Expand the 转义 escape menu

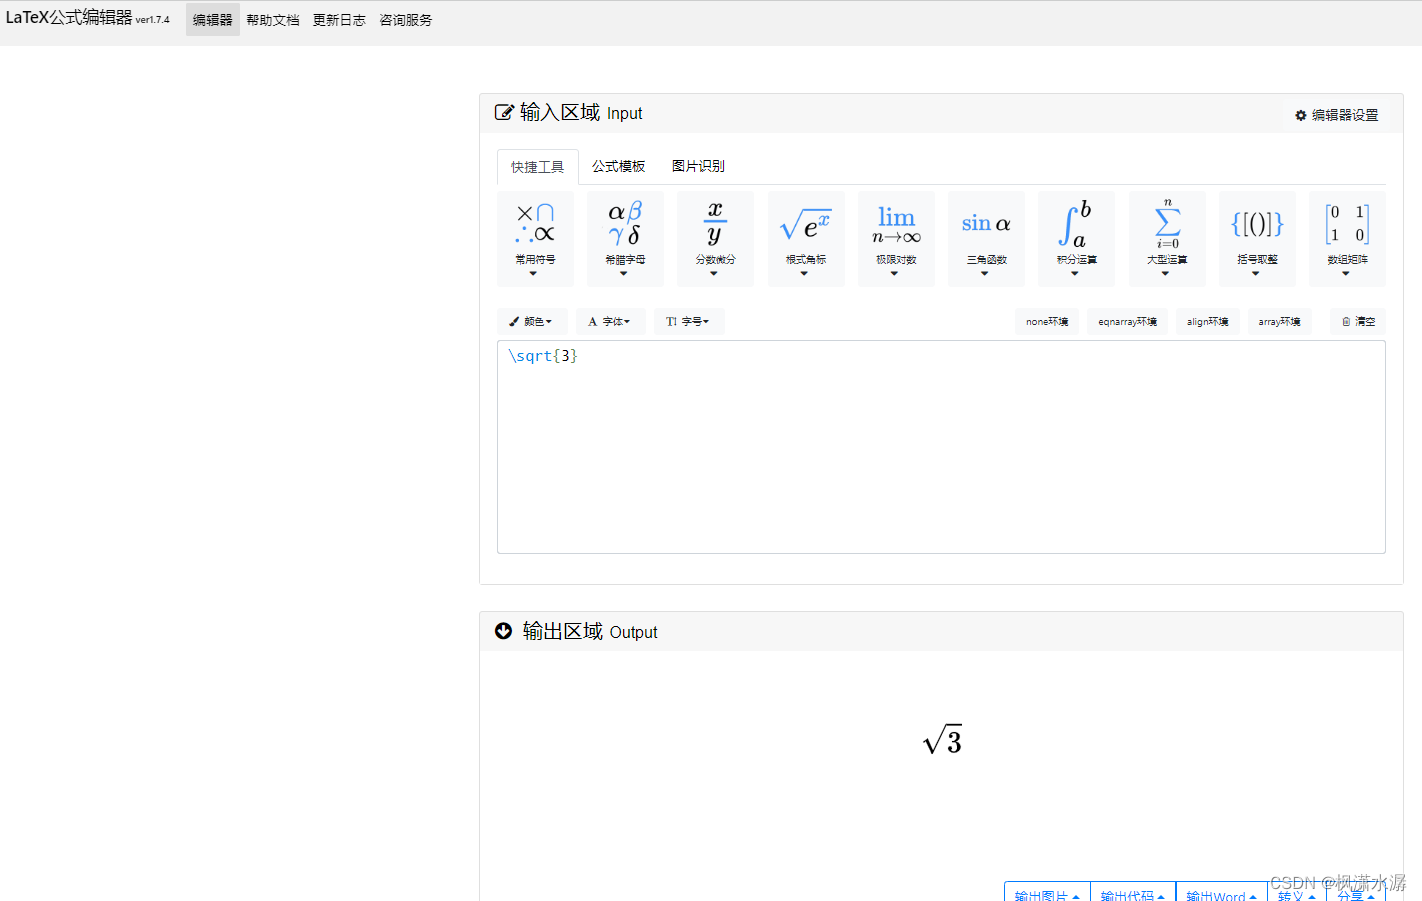click(1297, 893)
